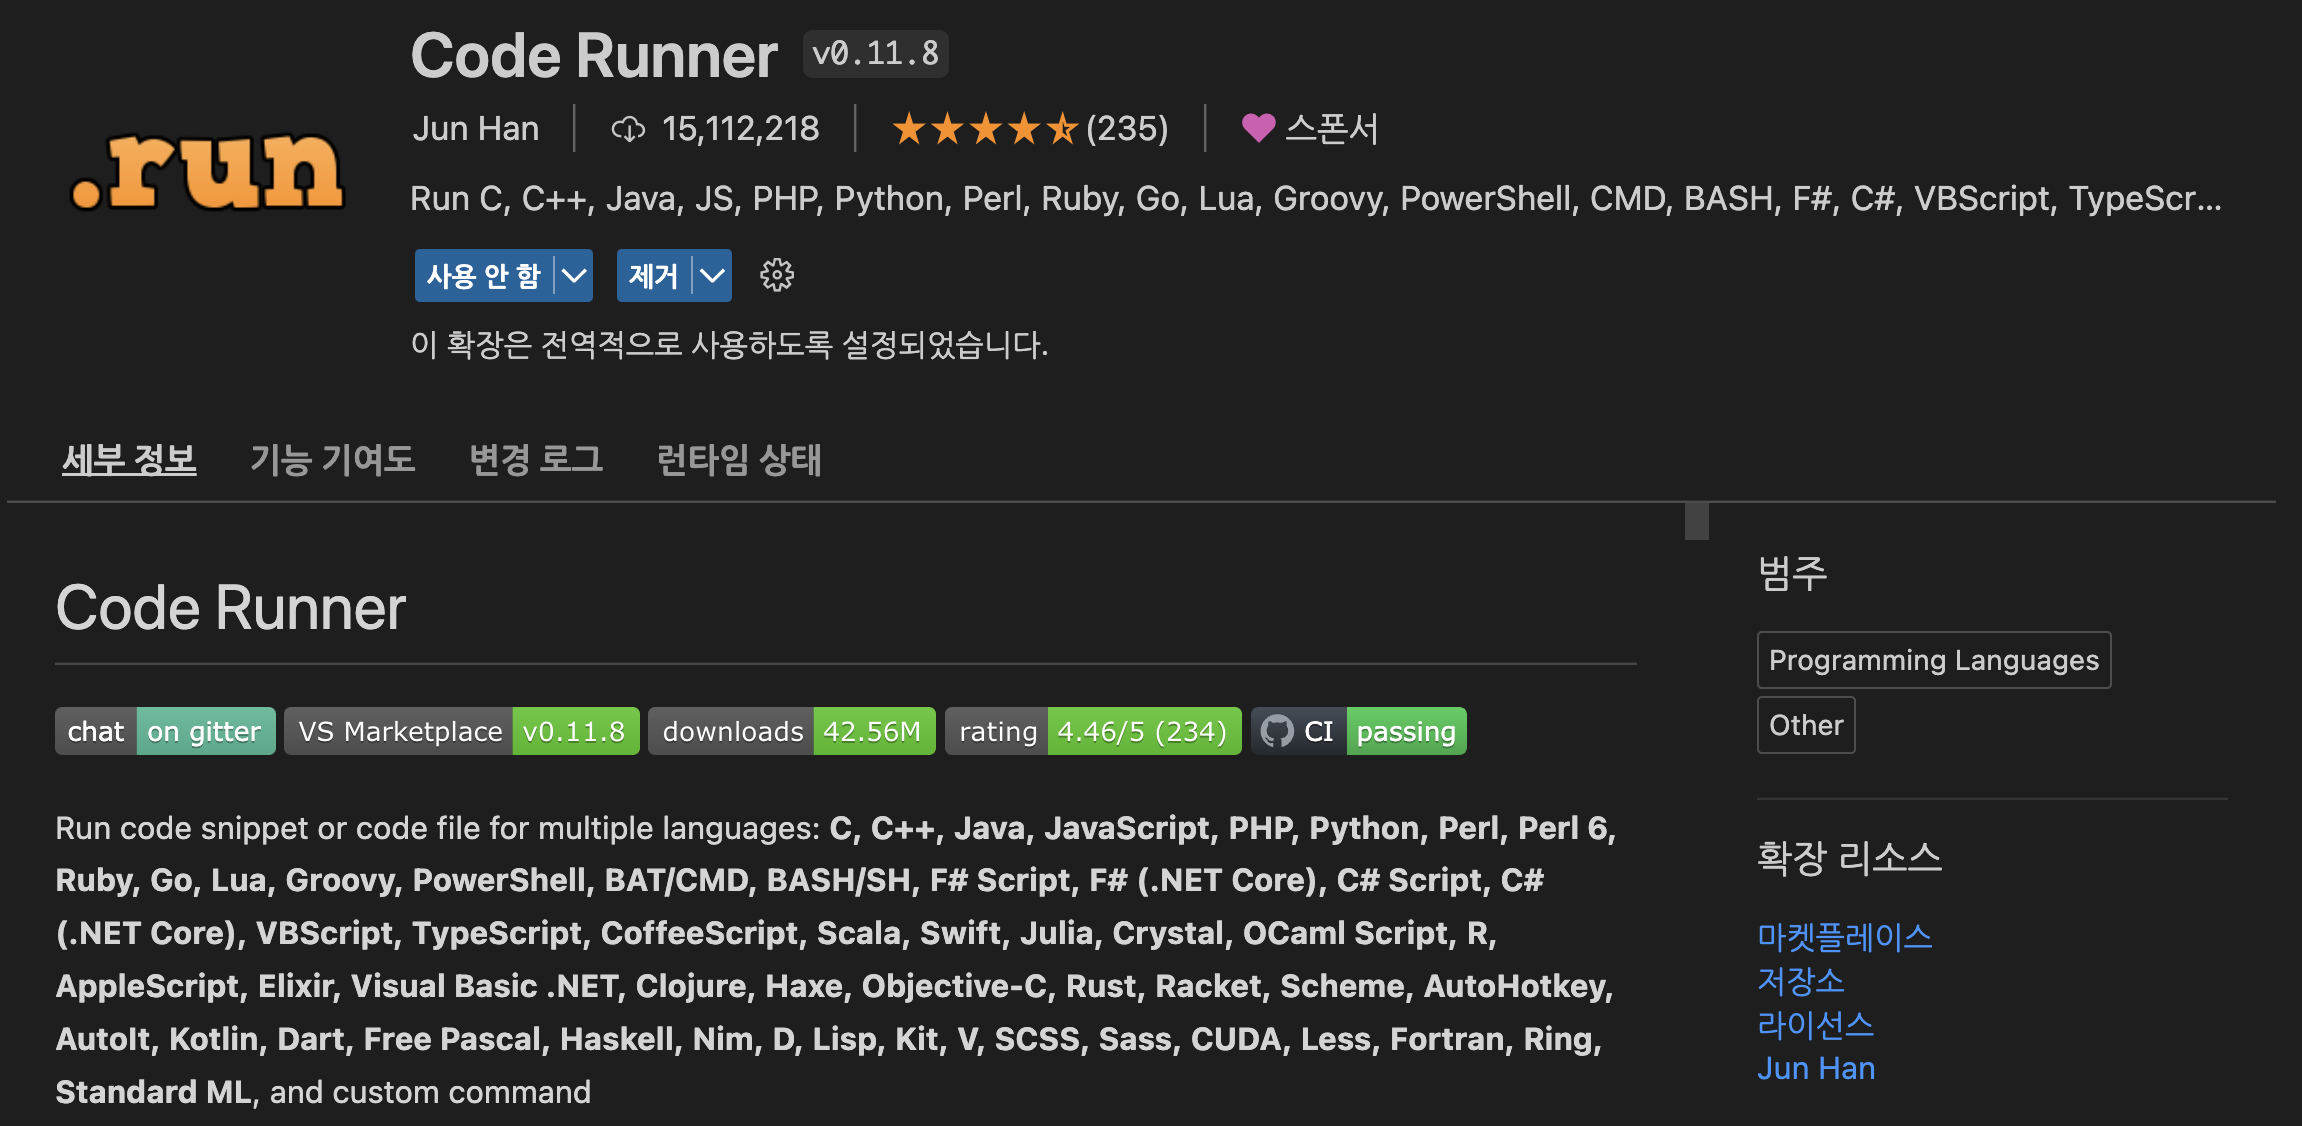The width and height of the screenshot is (2302, 1126).
Task: Click the download count cloud icon
Action: point(628,129)
